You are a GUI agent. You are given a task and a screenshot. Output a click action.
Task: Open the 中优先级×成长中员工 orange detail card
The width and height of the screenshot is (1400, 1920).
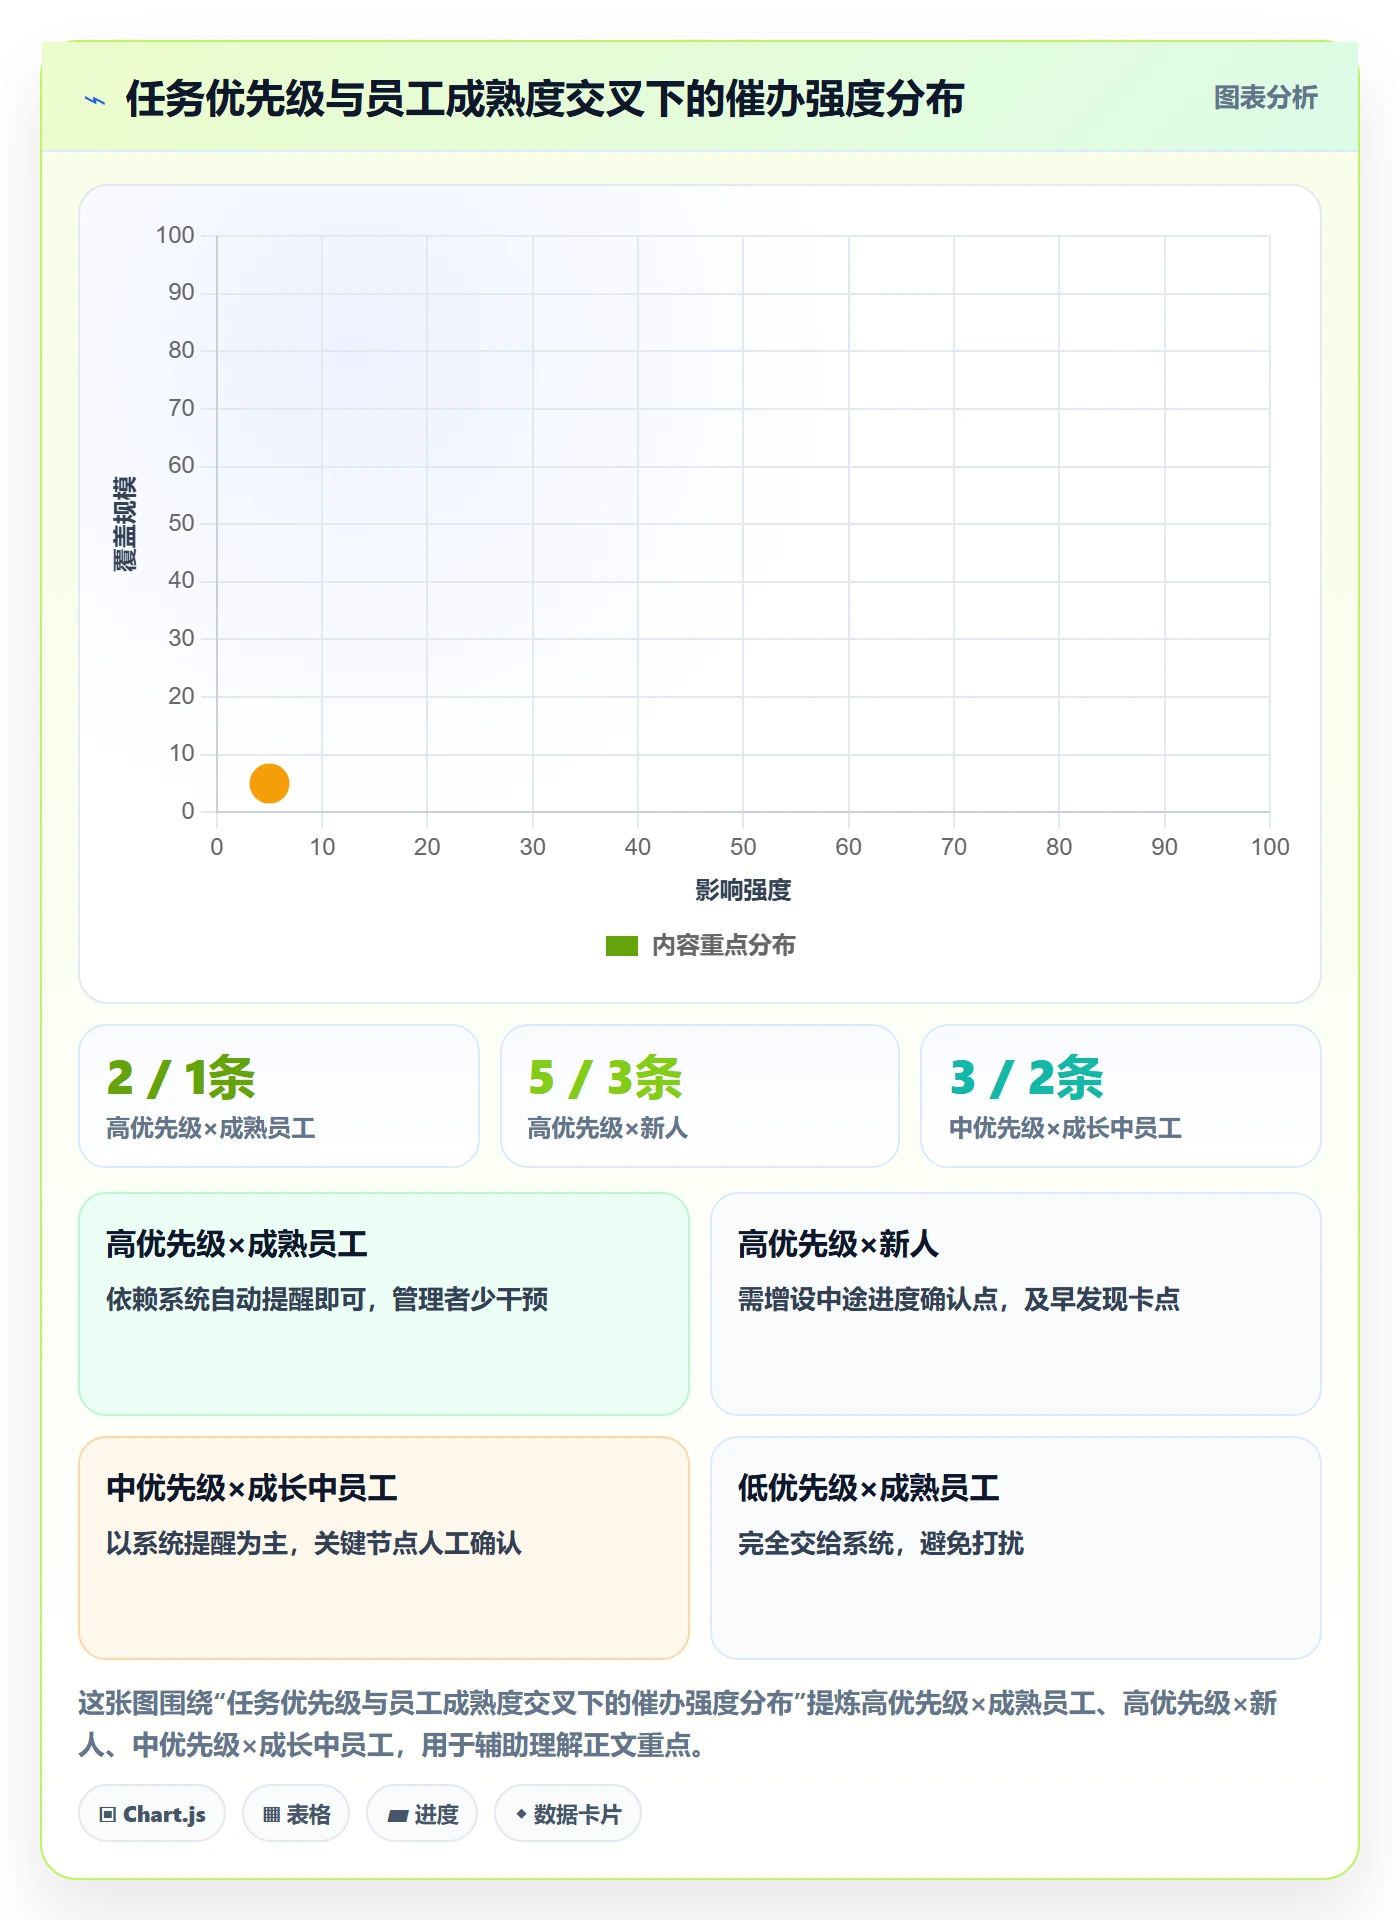[384, 1548]
